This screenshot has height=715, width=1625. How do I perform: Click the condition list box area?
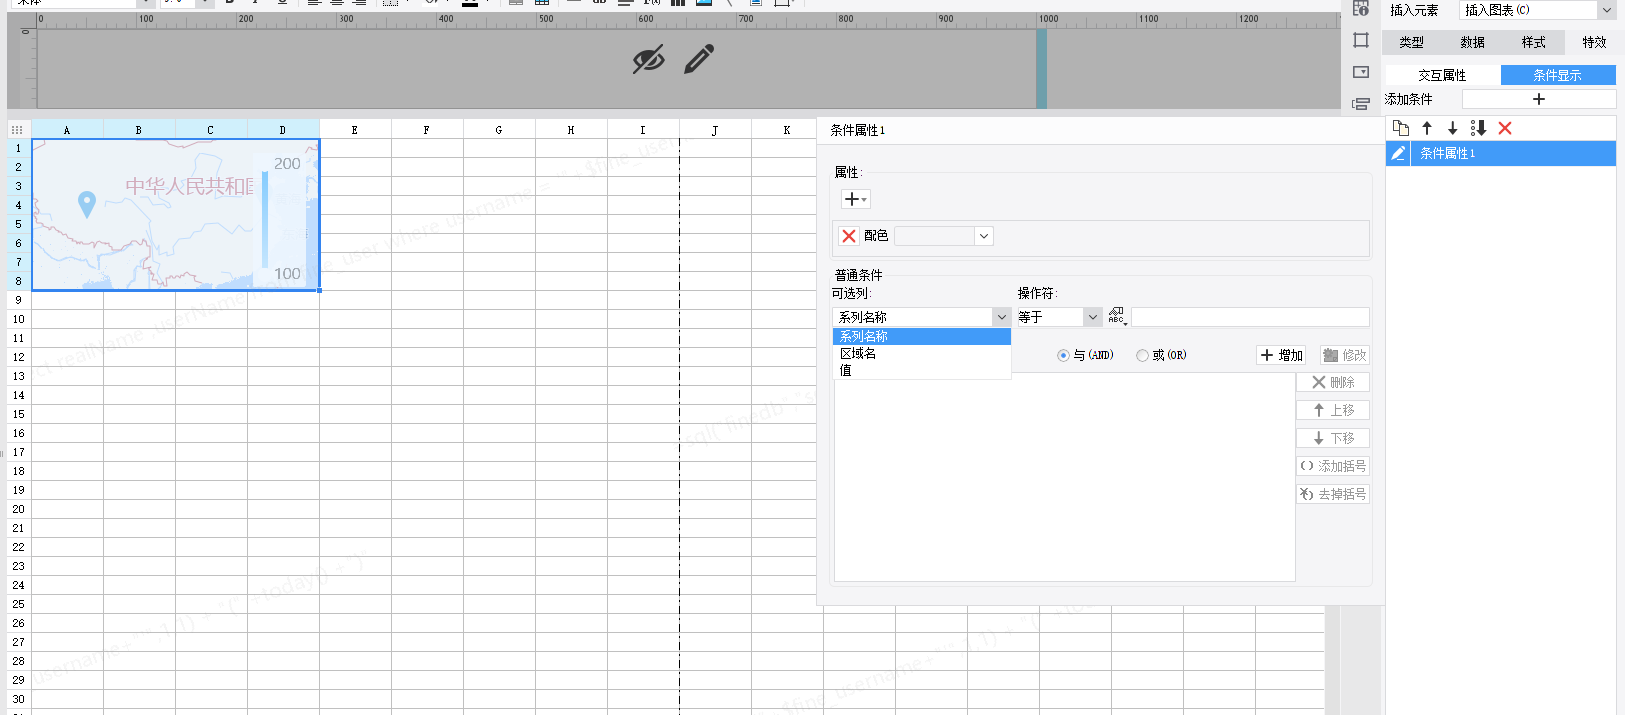[1064, 477]
